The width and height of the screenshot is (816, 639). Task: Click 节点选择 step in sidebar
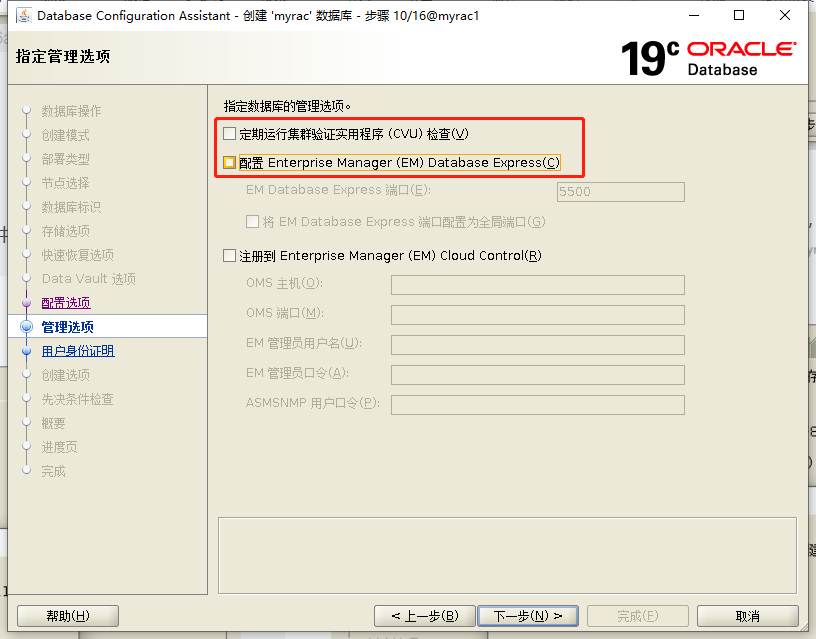[66, 183]
